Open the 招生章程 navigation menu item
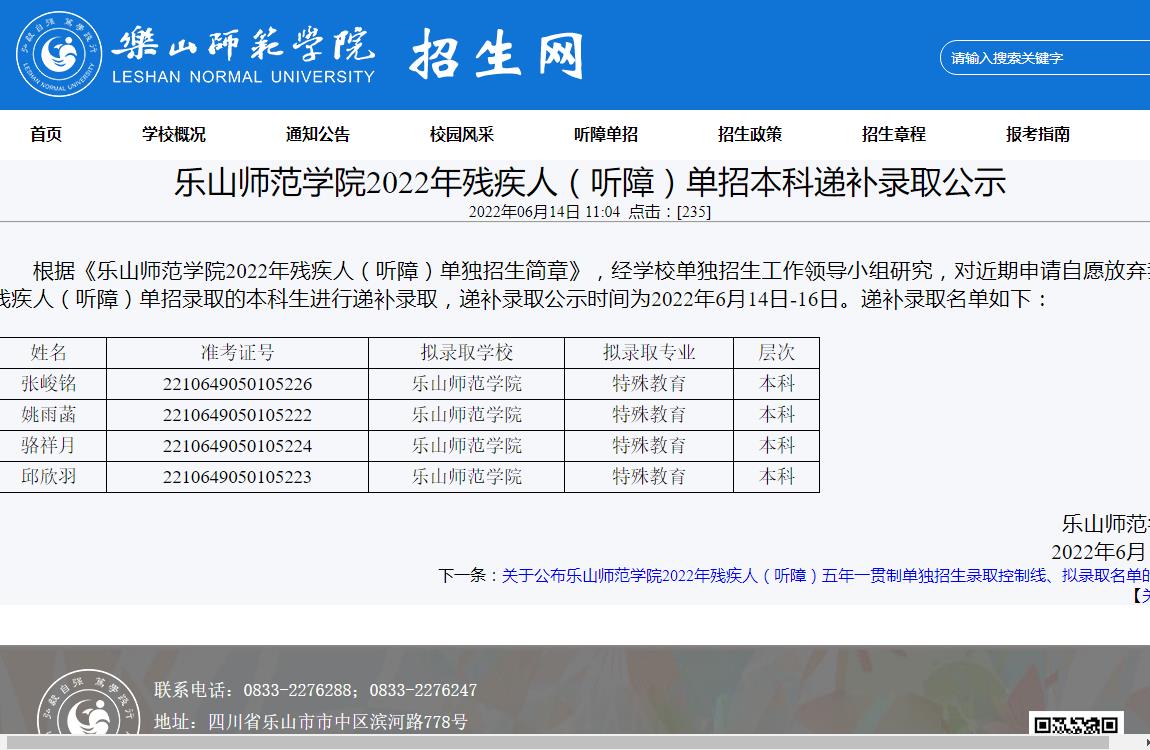1150x750 pixels. click(893, 134)
